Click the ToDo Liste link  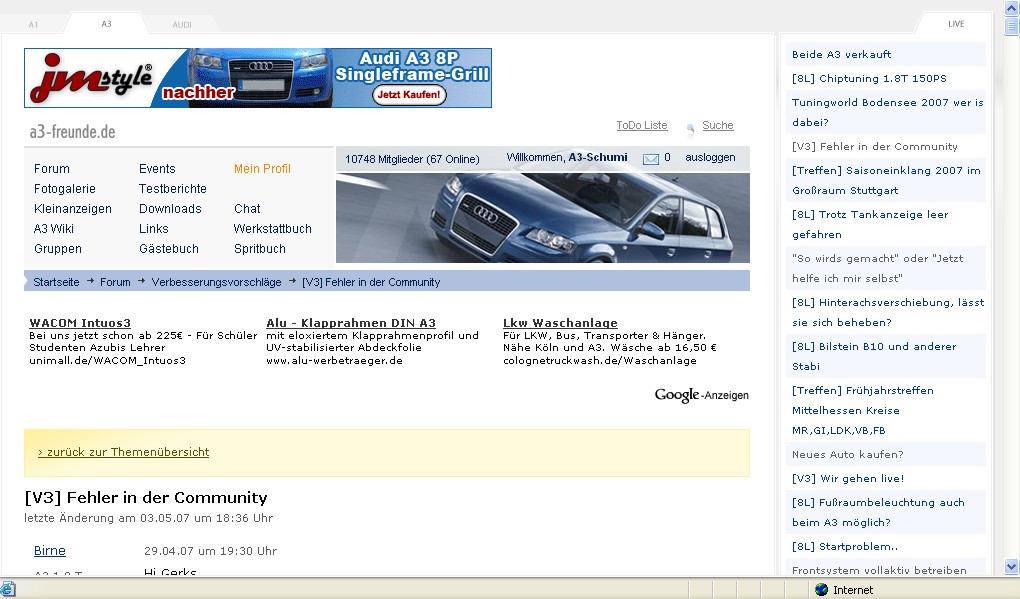point(641,126)
